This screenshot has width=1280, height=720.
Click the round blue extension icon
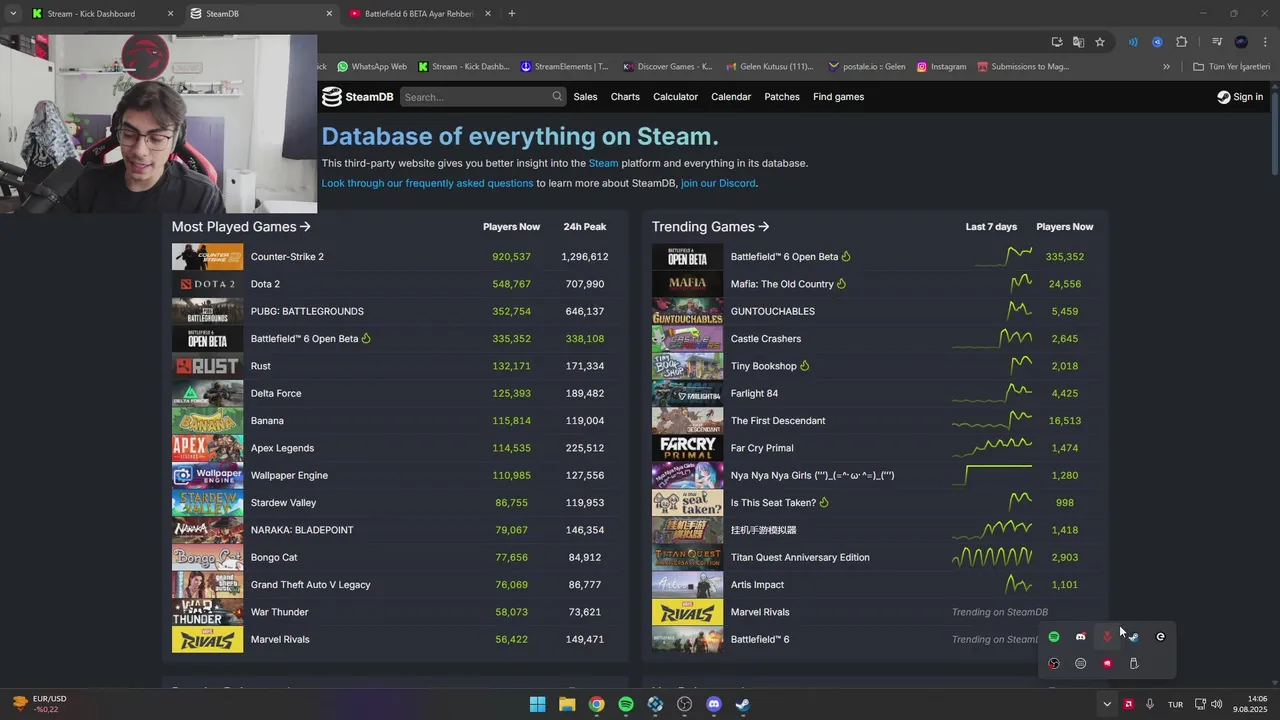click(1157, 42)
